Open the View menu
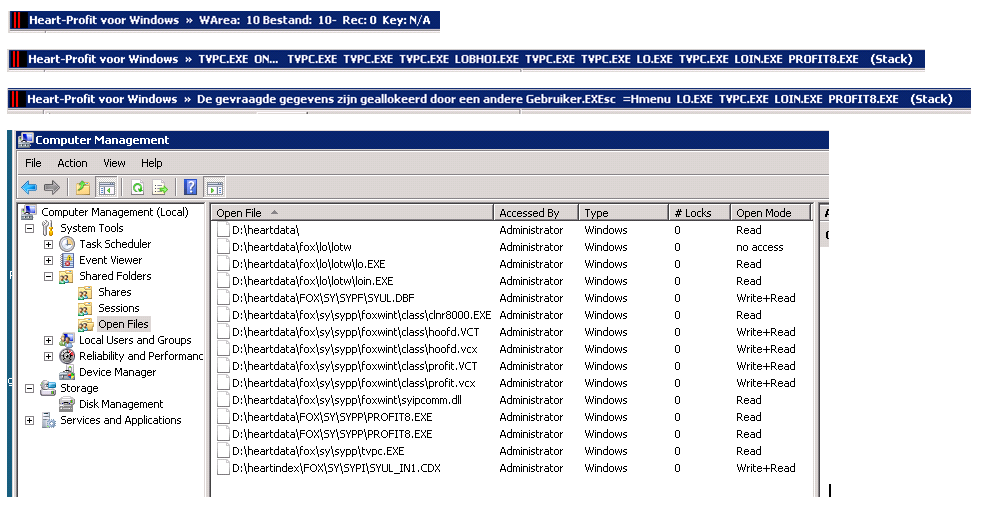 pyautogui.click(x=114, y=163)
